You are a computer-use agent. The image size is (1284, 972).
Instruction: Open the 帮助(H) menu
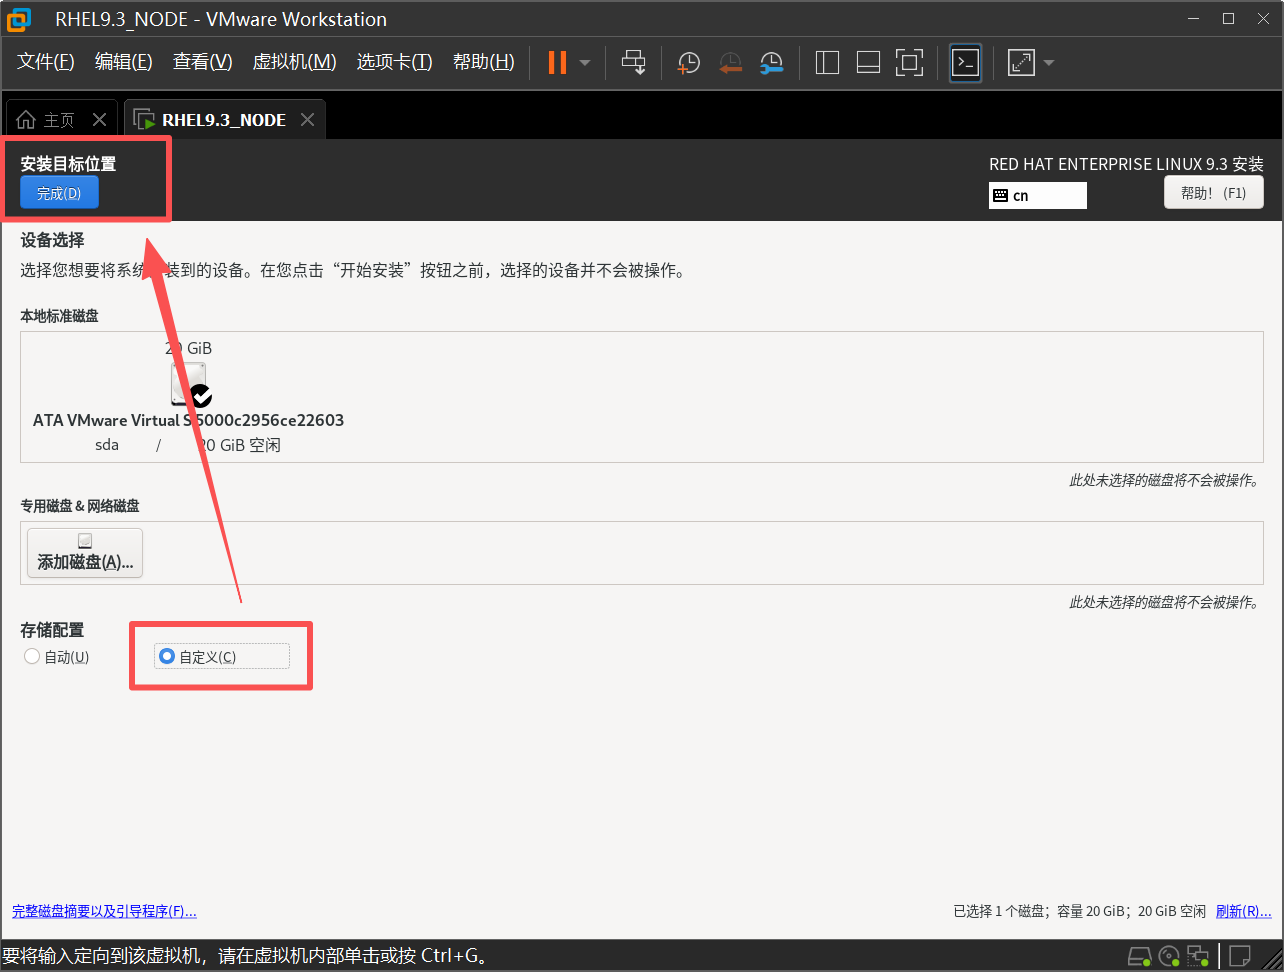coord(483,62)
